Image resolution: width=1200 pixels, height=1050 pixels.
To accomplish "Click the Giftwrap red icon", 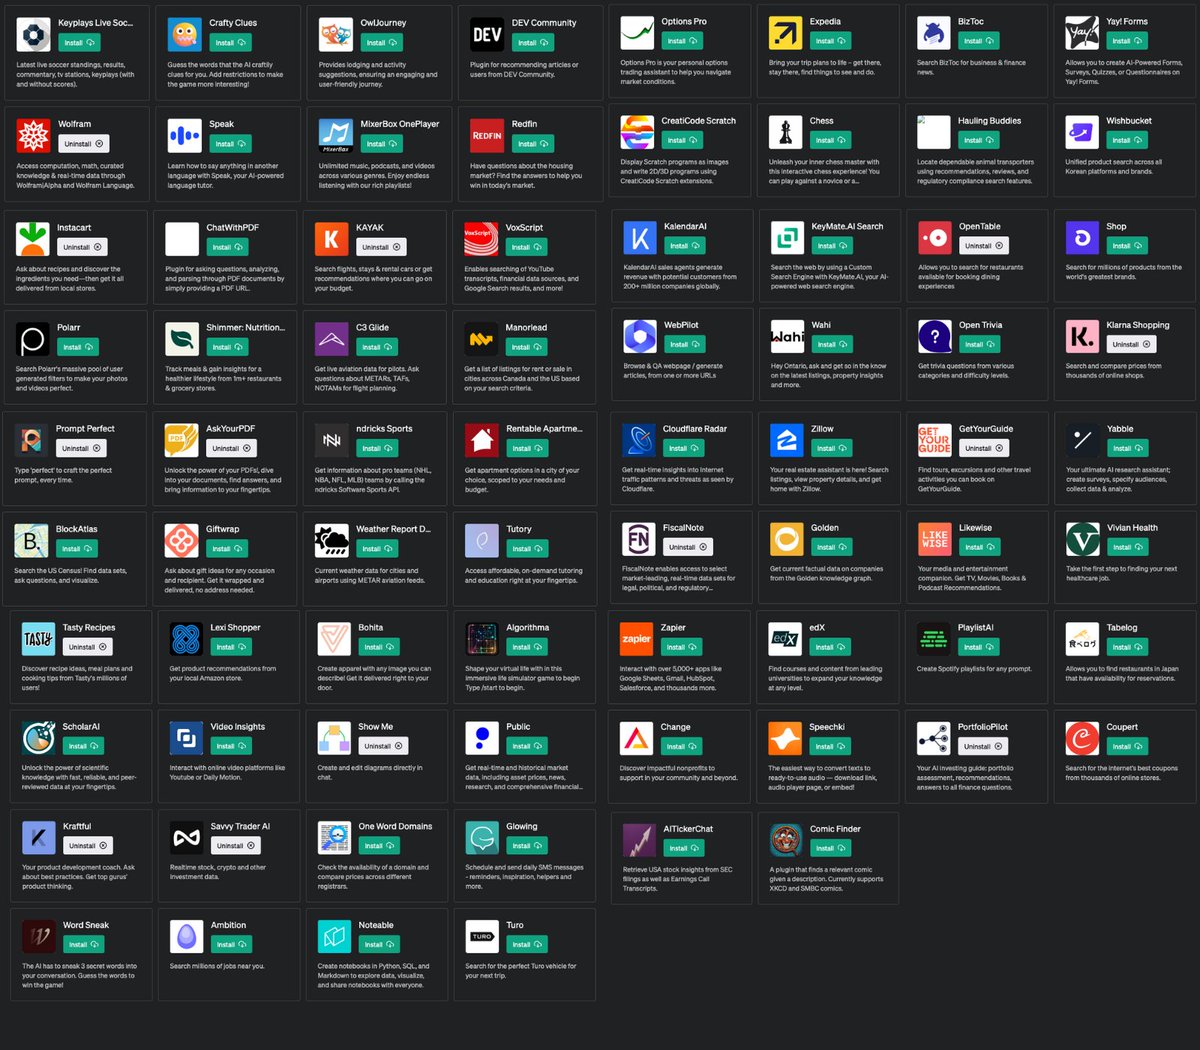I will [x=182, y=541].
